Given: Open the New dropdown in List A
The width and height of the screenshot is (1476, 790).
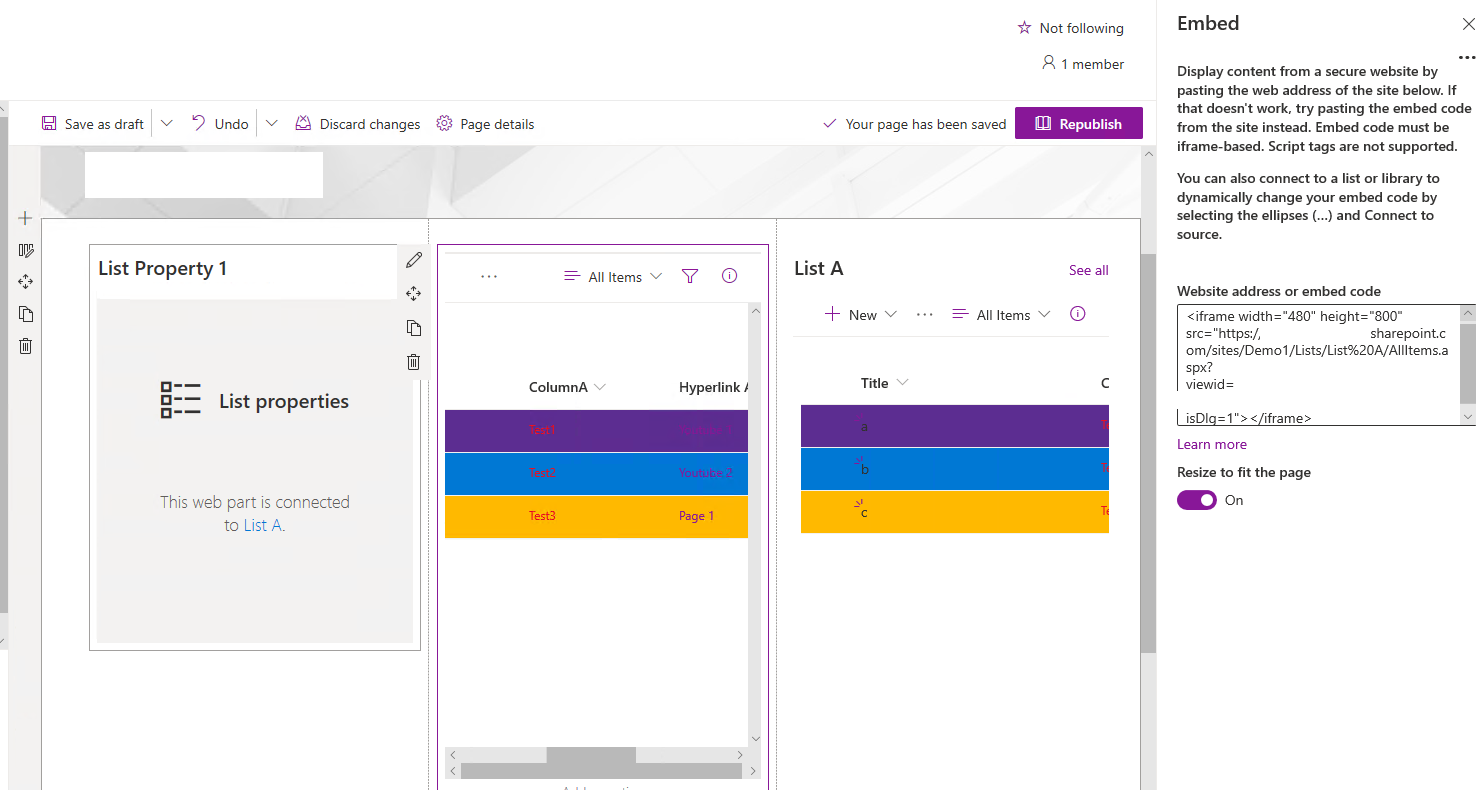Looking at the screenshot, I should point(861,314).
